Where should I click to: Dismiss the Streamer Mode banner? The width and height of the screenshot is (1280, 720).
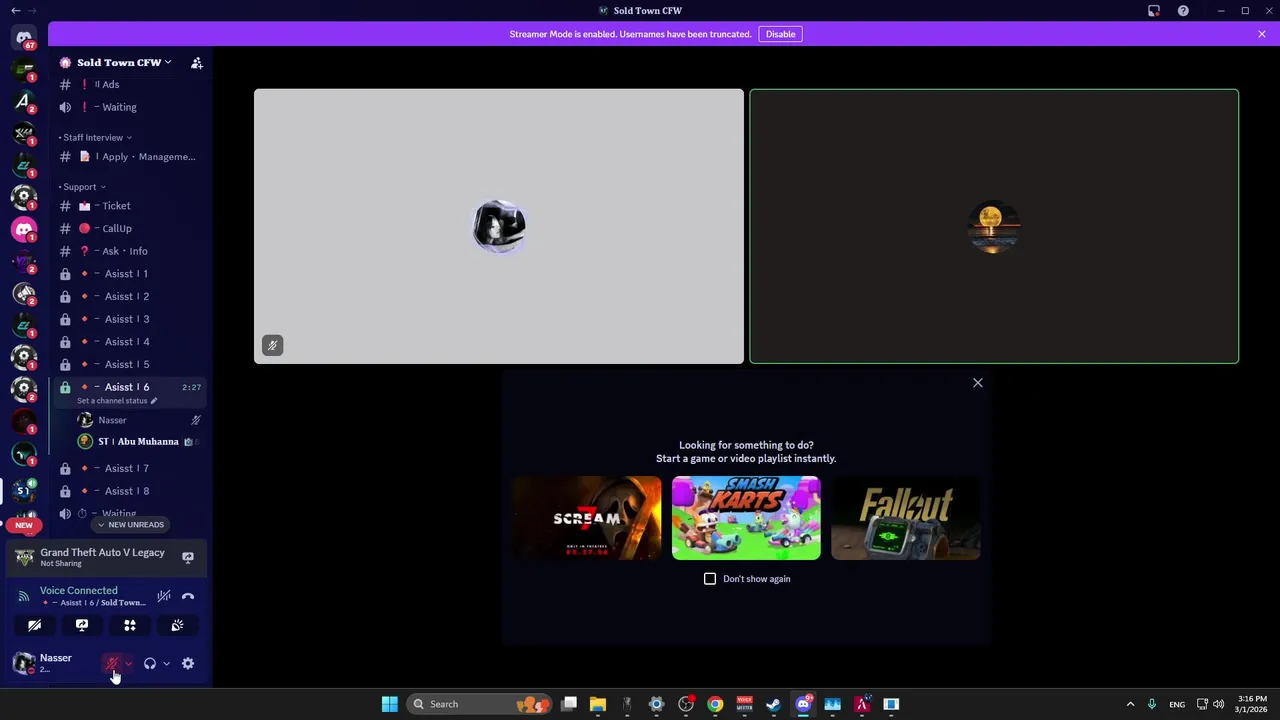click(x=1262, y=34)
